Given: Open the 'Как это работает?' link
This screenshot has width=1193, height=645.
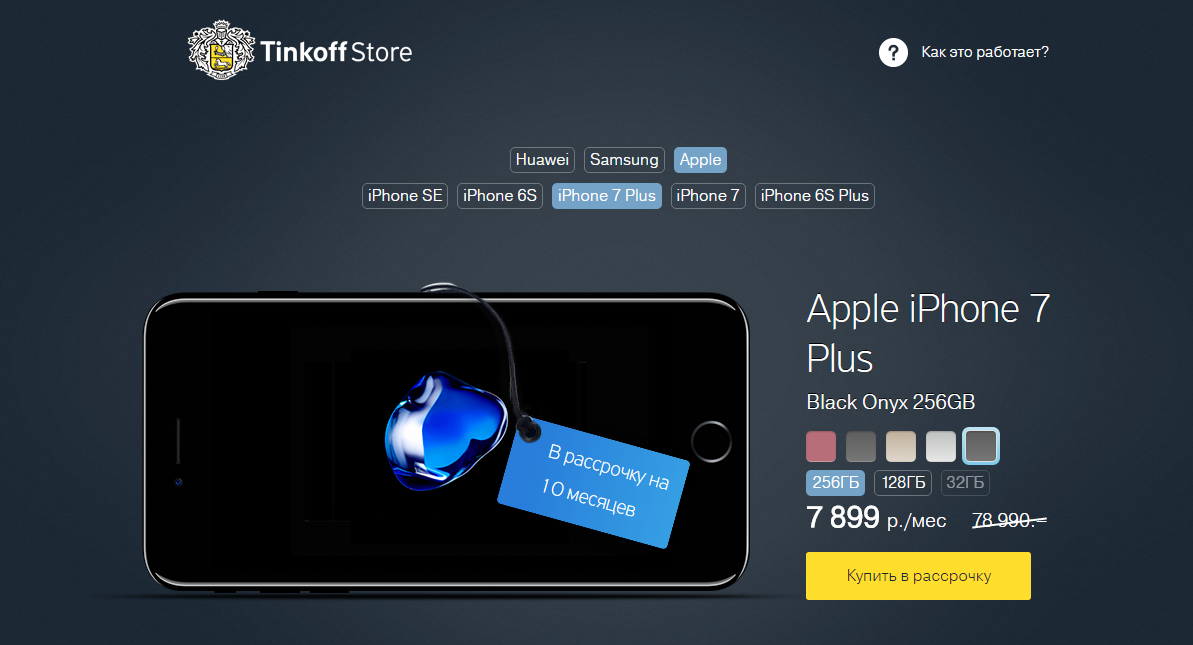Looking at the screenshot, I should pos(985,52).
